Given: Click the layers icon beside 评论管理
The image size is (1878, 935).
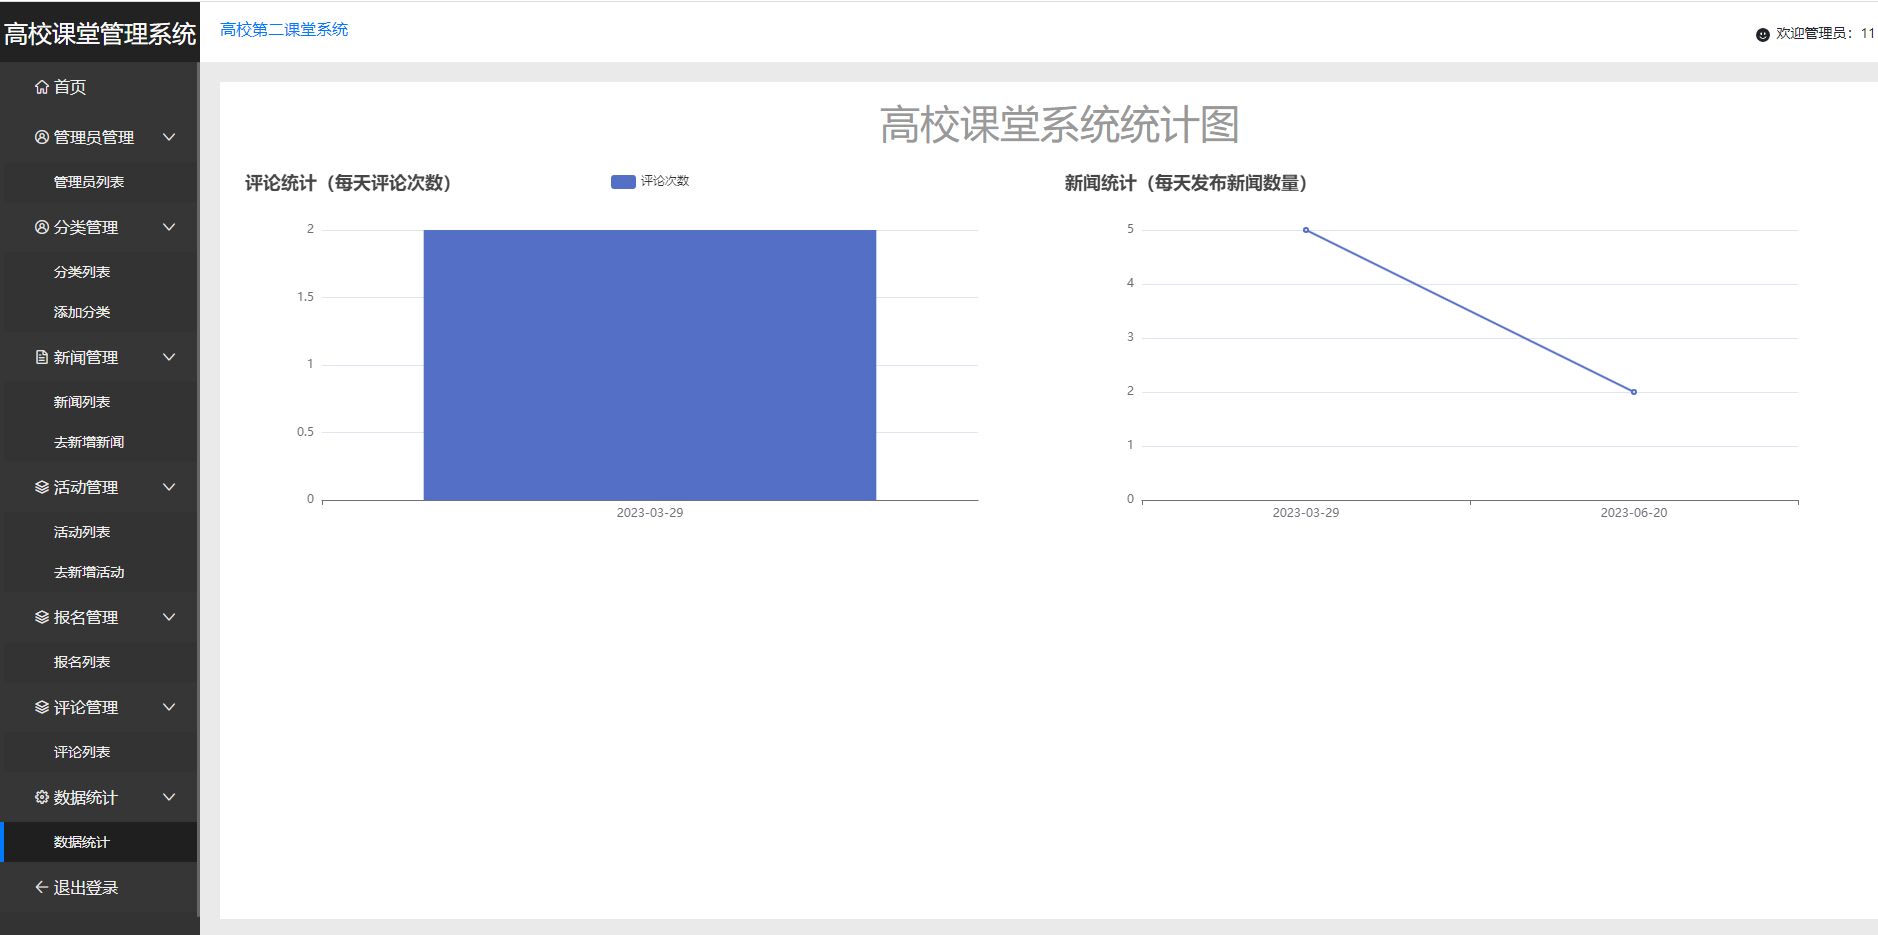Looking at the screenshot, I should tap(42, 707).
